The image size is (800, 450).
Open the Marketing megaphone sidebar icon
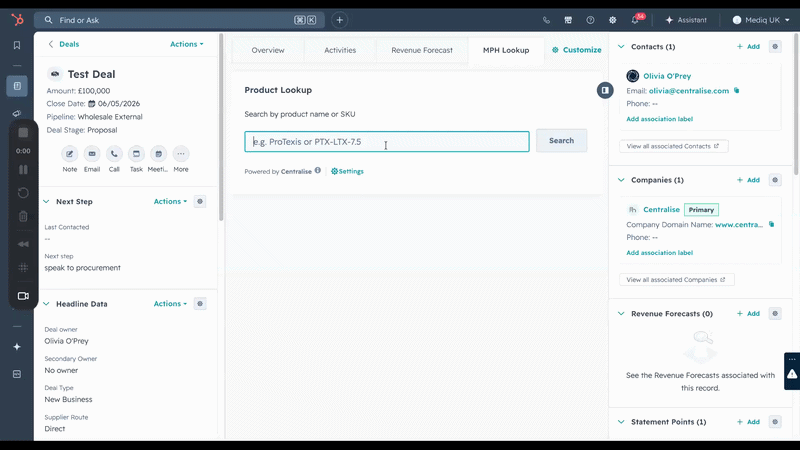coord(17,113)
